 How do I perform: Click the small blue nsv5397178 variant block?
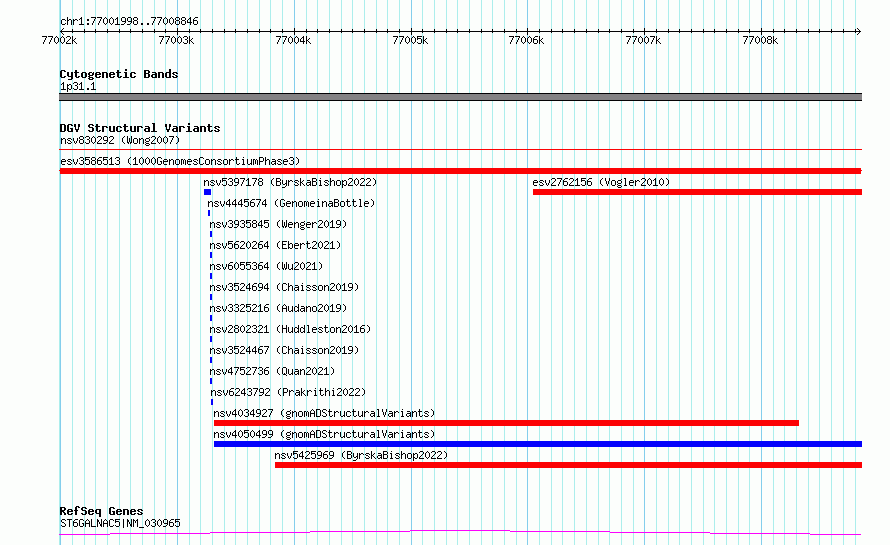(x=208, y=192)
